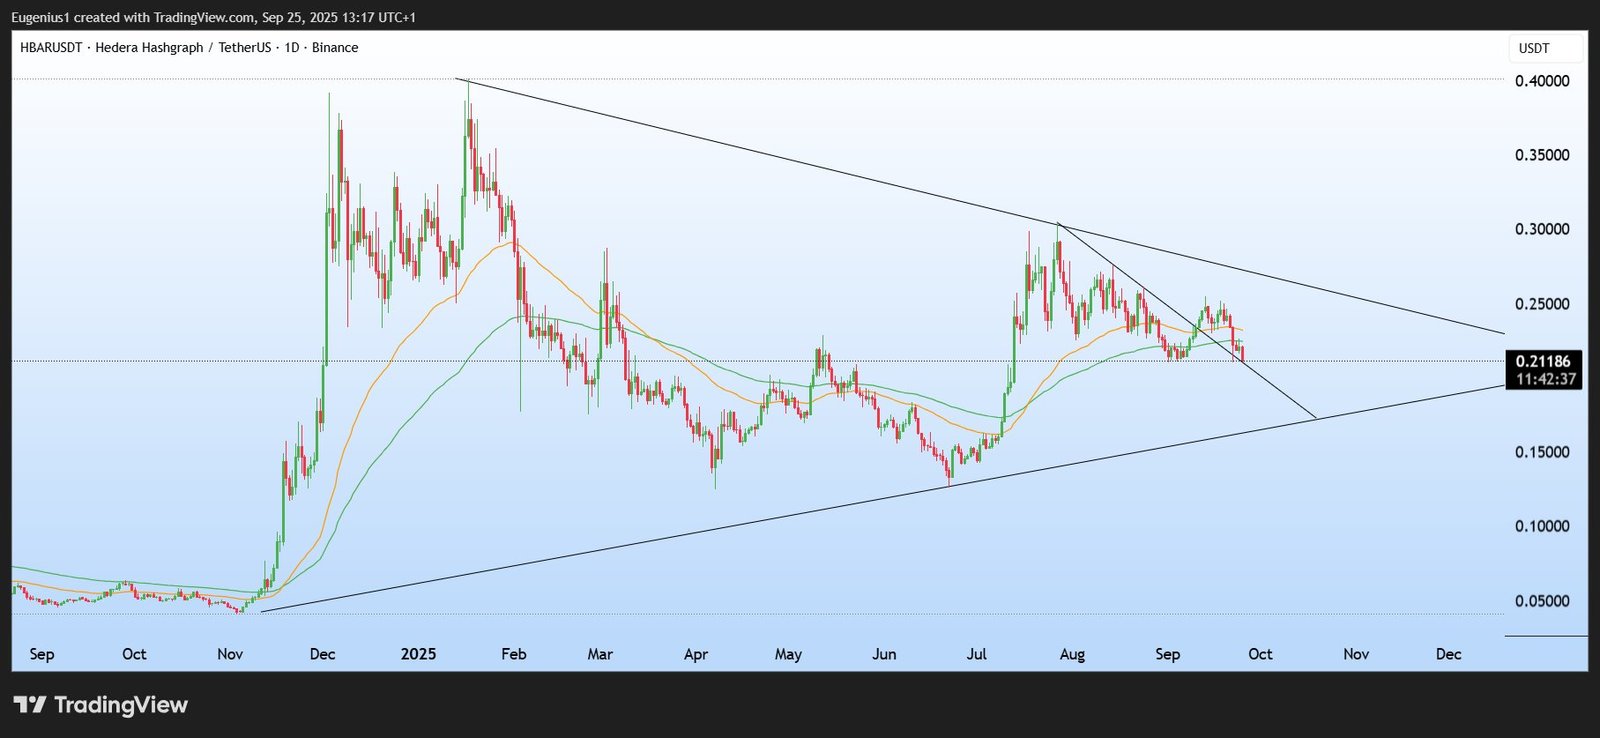
Task: Select the current price tag 0.21186
Action: click(x=1543, y=361)
